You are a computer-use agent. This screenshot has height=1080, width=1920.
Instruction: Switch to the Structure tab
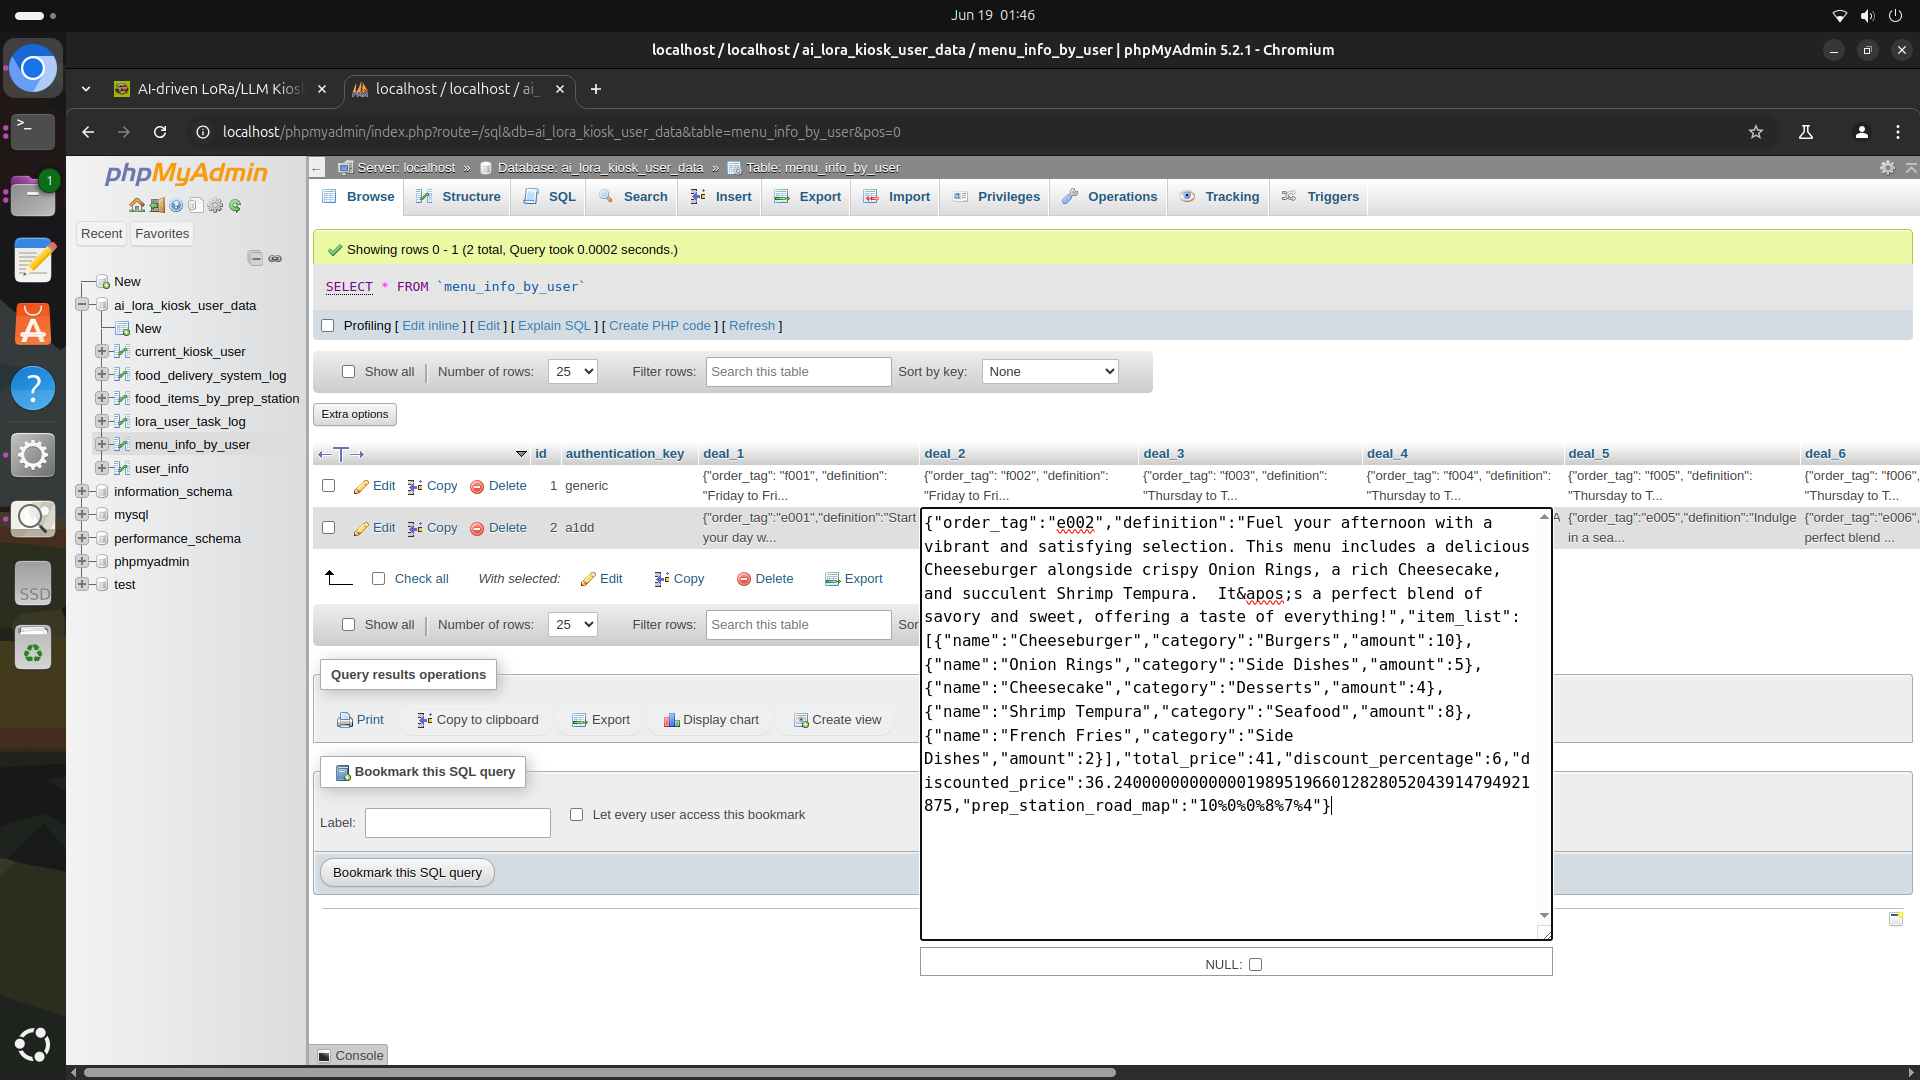(458, 197)
